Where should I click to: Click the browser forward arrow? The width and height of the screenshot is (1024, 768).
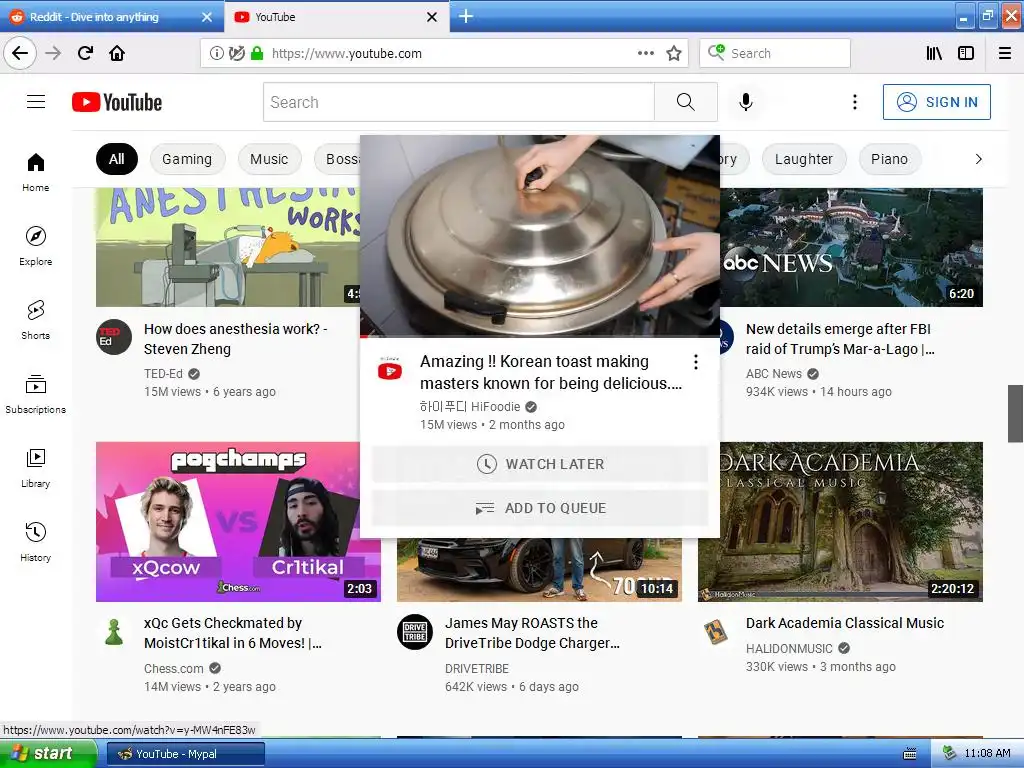click(x=53, y=53)
